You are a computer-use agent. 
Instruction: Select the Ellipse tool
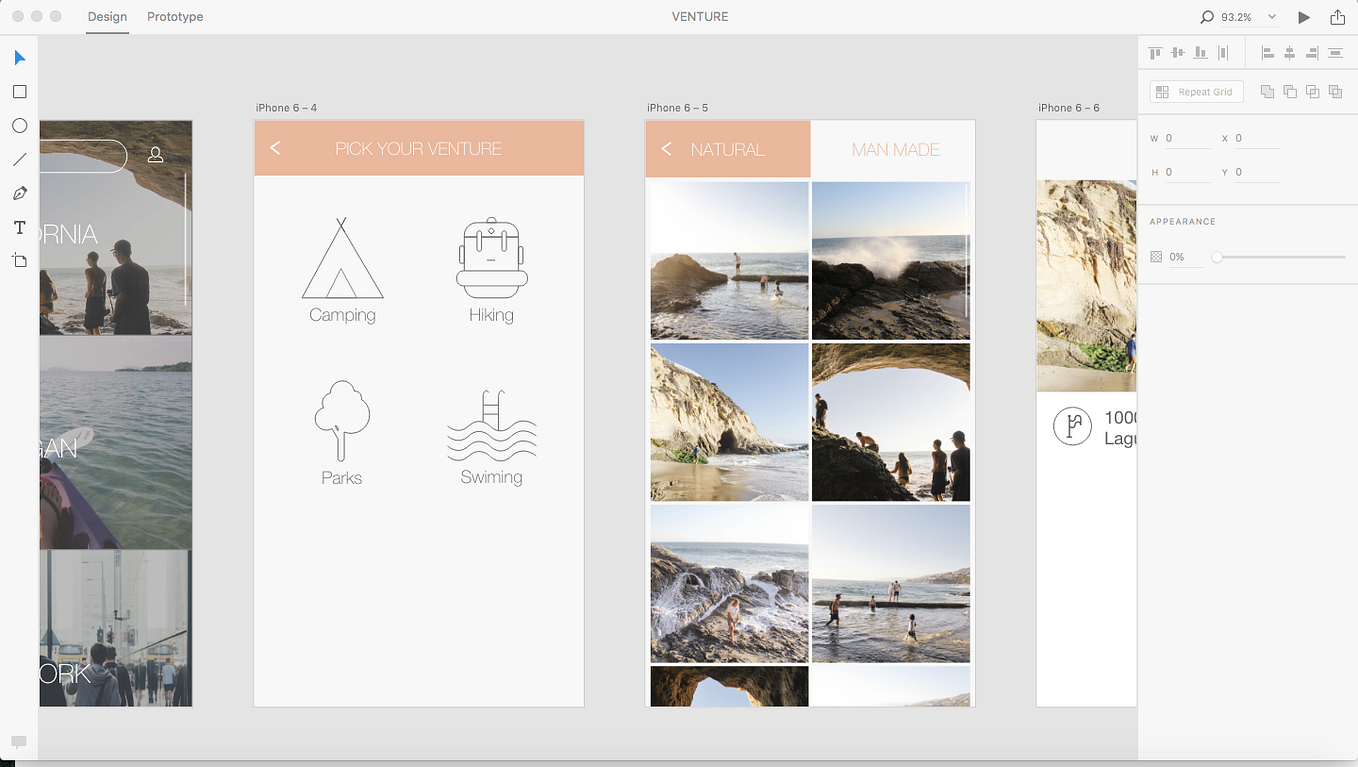click(19, 126)
